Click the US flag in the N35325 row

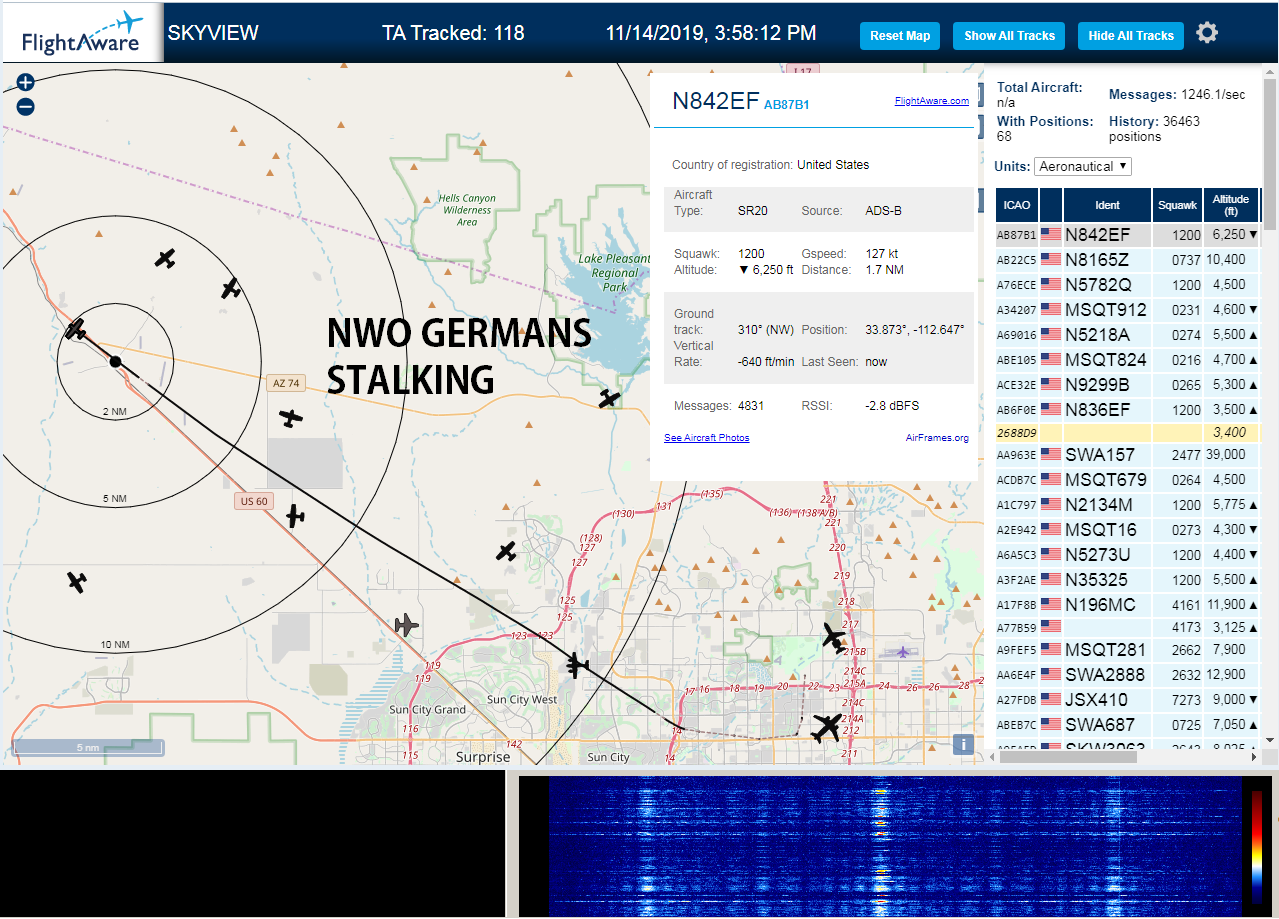click(x=1051, y=580)
